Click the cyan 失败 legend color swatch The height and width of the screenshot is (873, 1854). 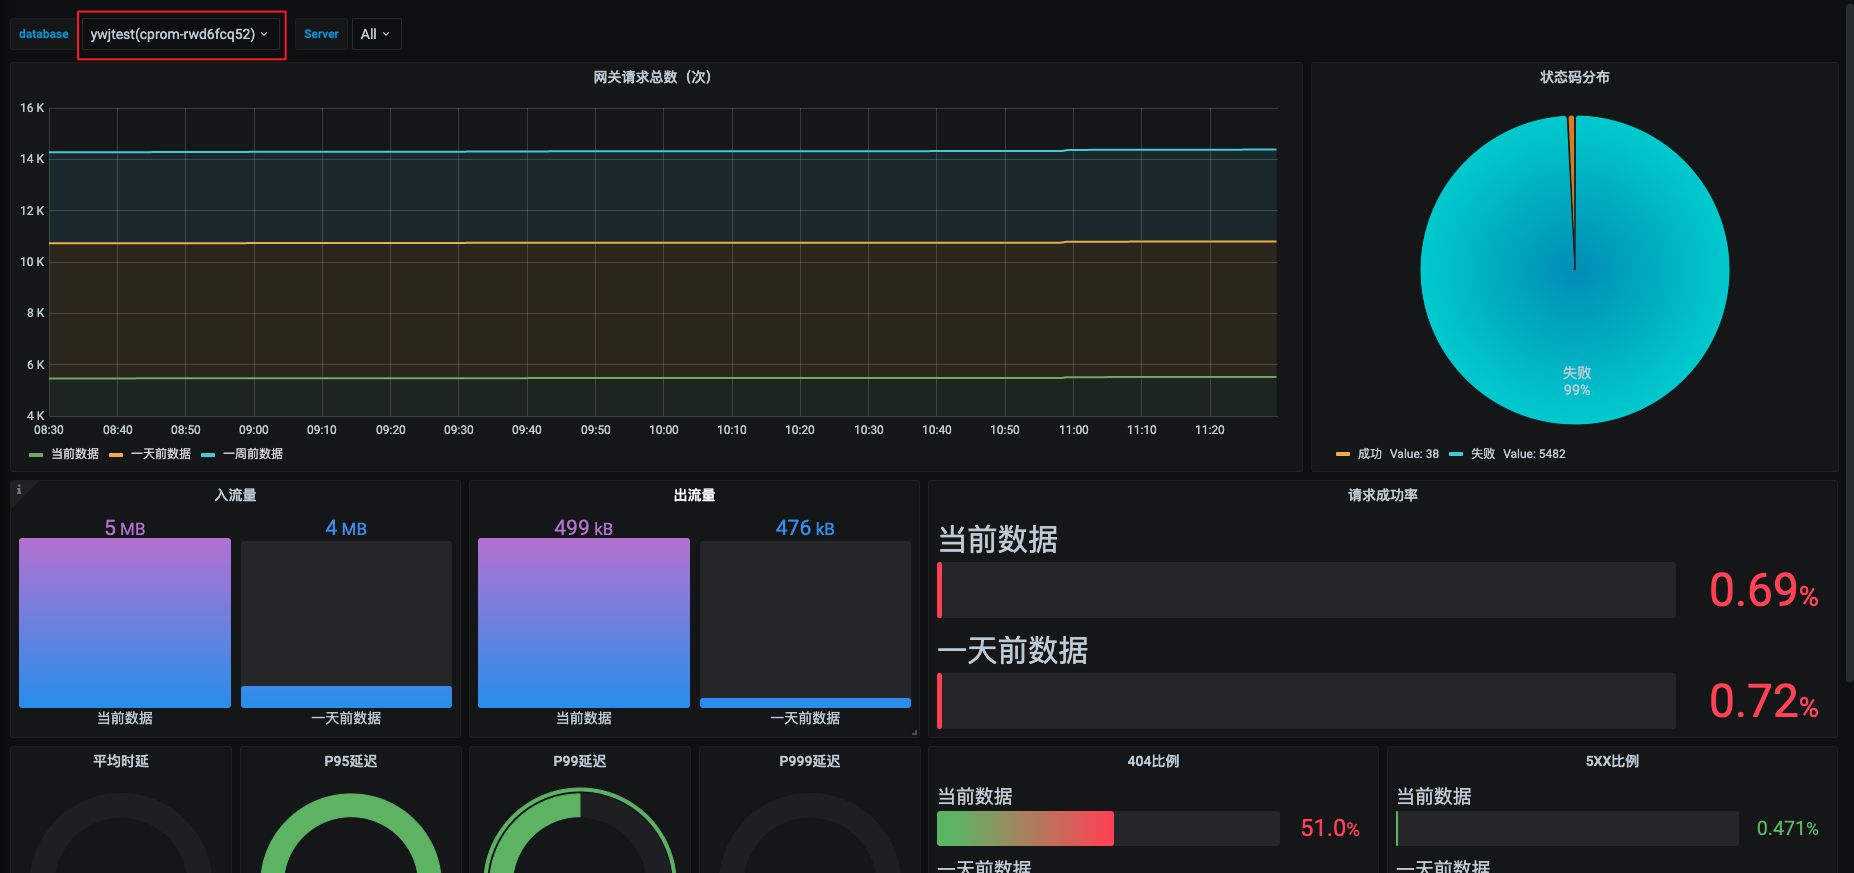1456,455
